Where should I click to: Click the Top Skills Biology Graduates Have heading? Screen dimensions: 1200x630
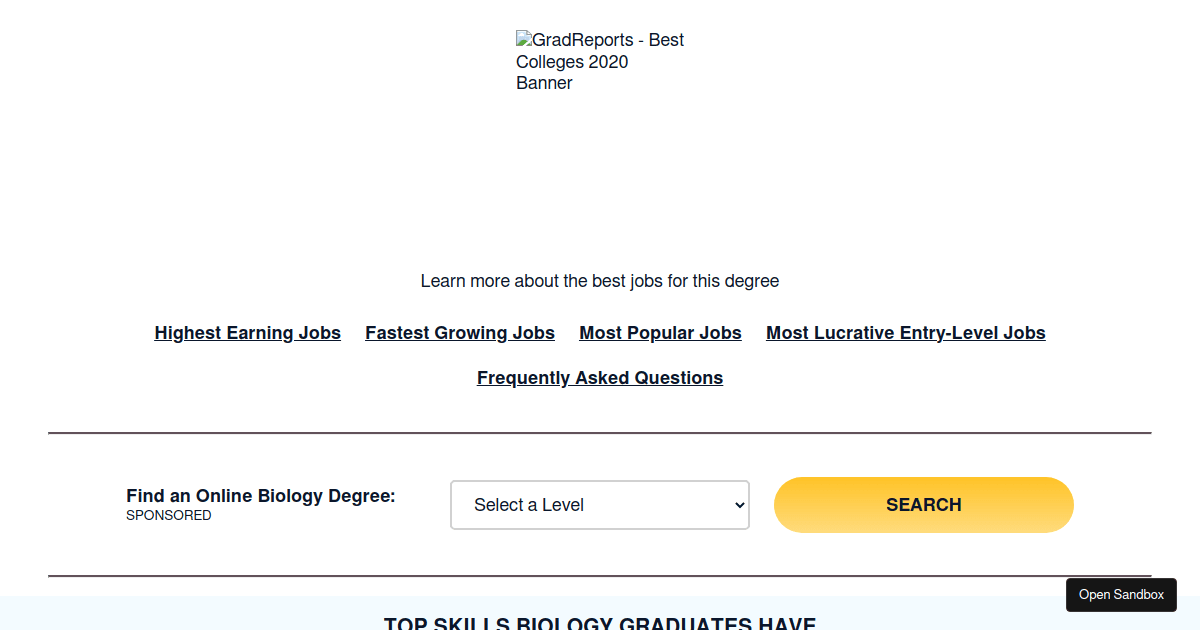click(600, 624)
